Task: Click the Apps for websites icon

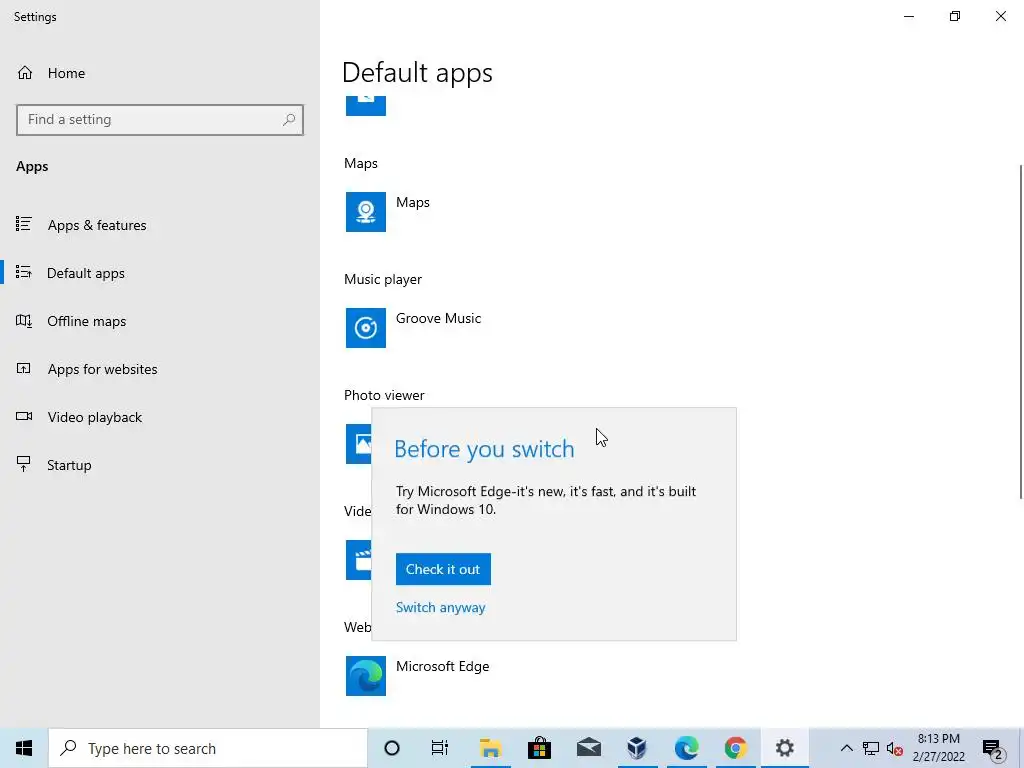Action: pos(24,368)
